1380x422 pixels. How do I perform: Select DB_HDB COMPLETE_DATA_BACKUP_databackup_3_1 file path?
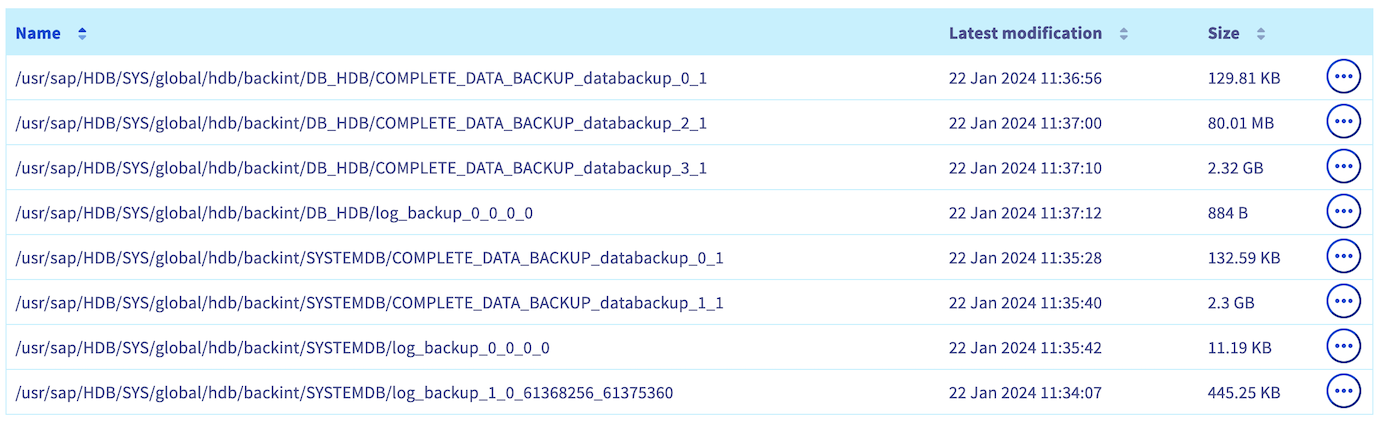point(361,168)
